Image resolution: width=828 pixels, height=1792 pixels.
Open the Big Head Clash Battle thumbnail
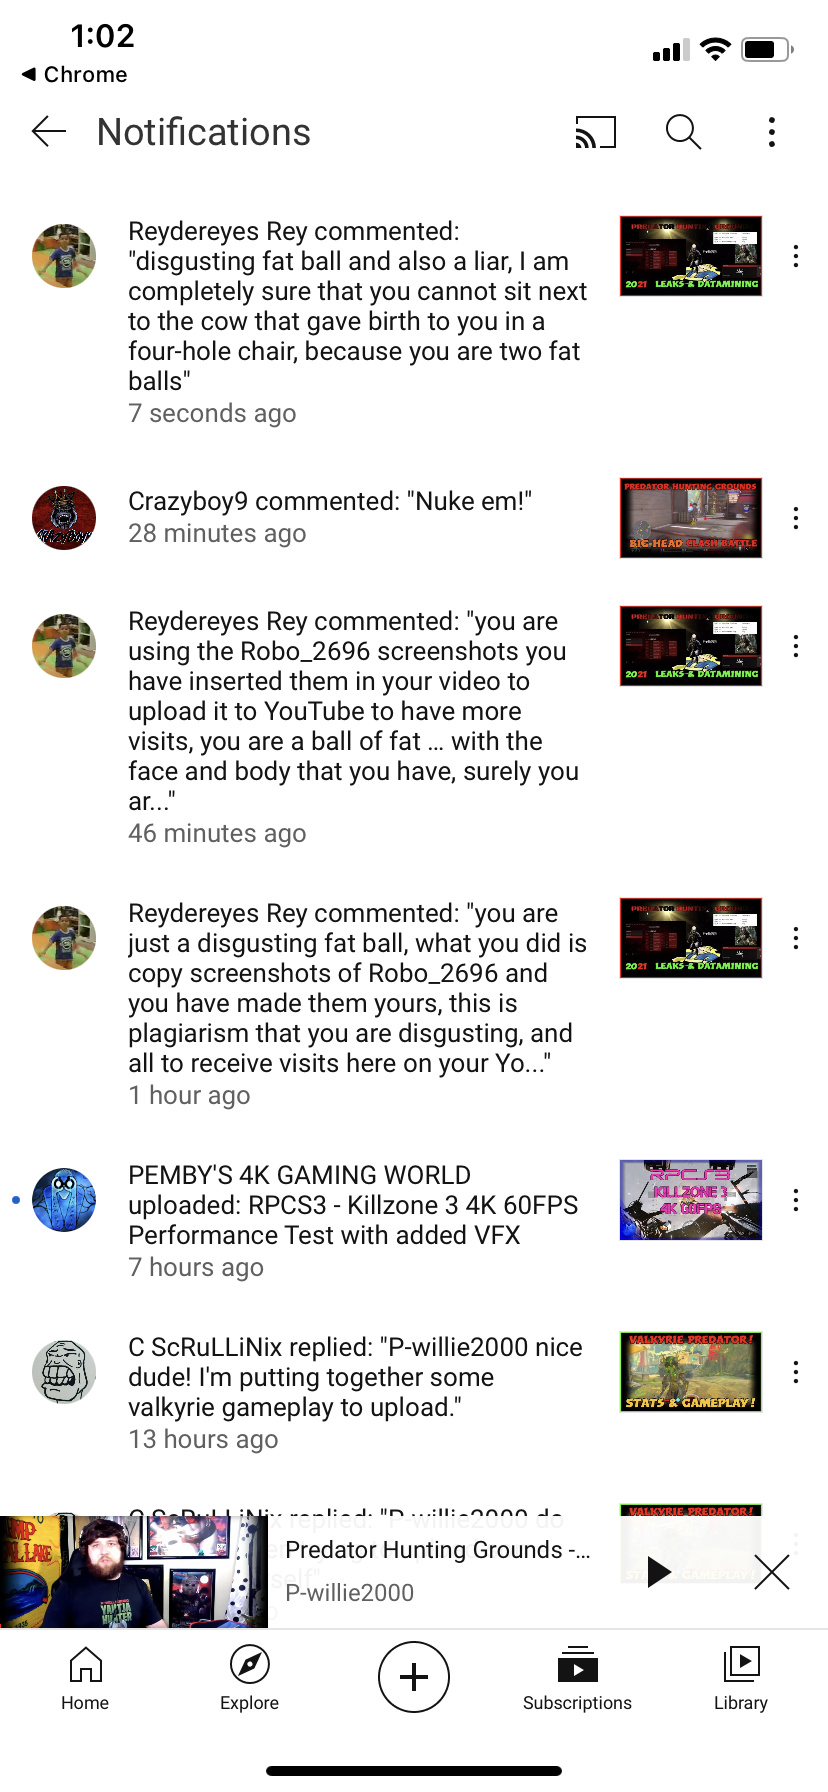click(x=691, y=518)
